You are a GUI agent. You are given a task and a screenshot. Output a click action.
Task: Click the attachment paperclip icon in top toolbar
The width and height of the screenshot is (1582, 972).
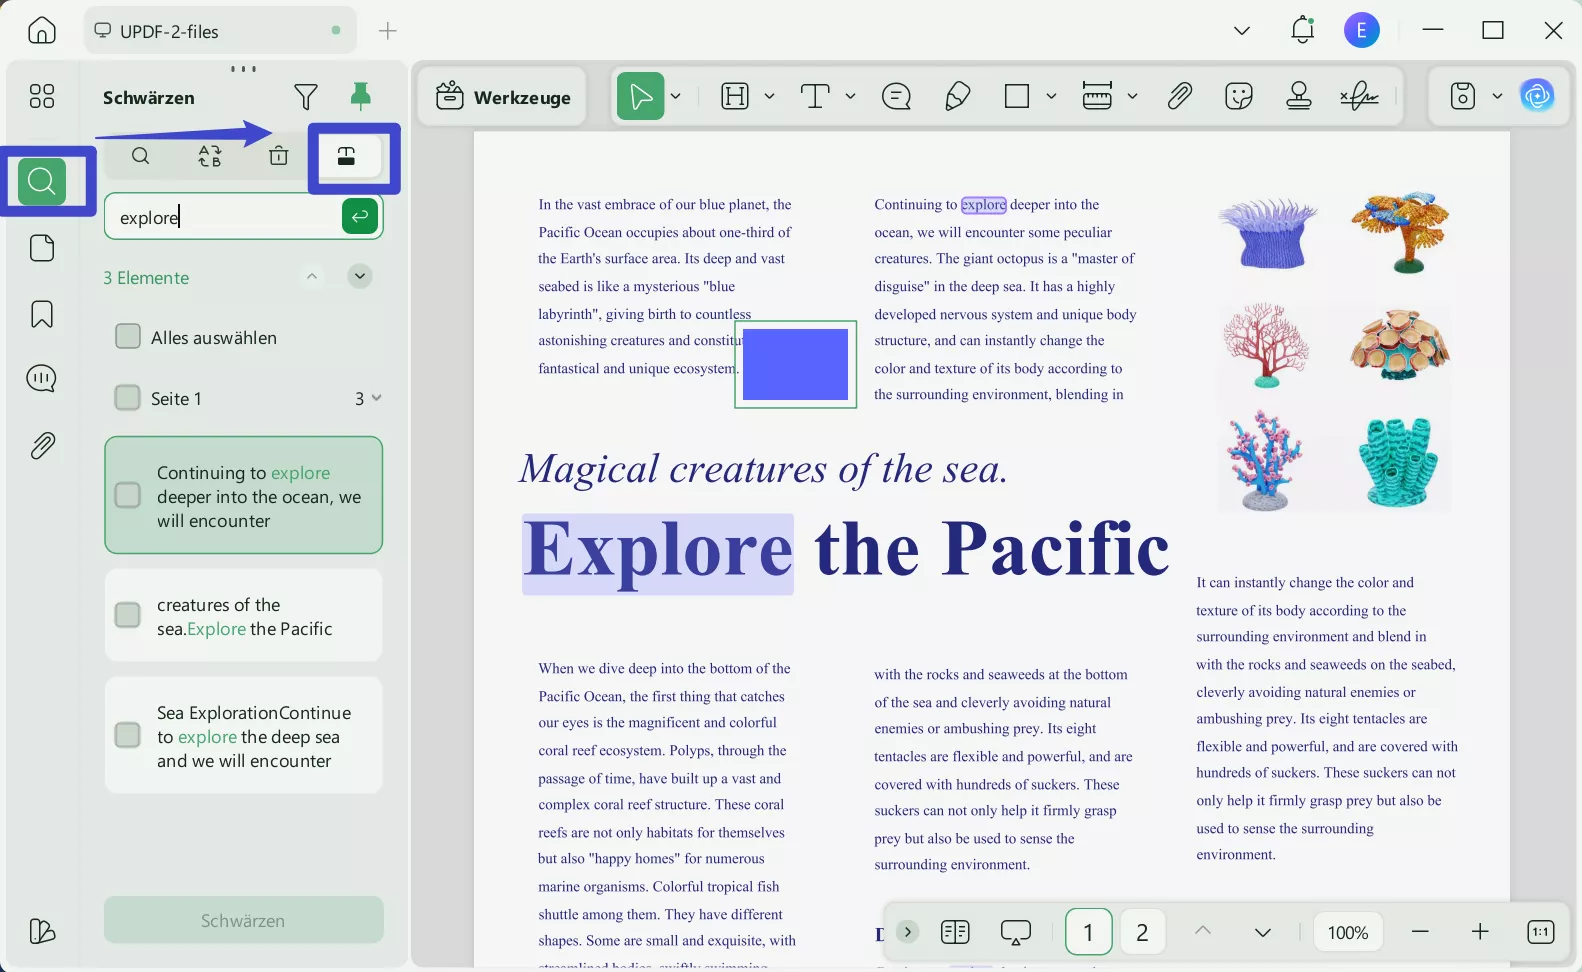coord(1180,96)
